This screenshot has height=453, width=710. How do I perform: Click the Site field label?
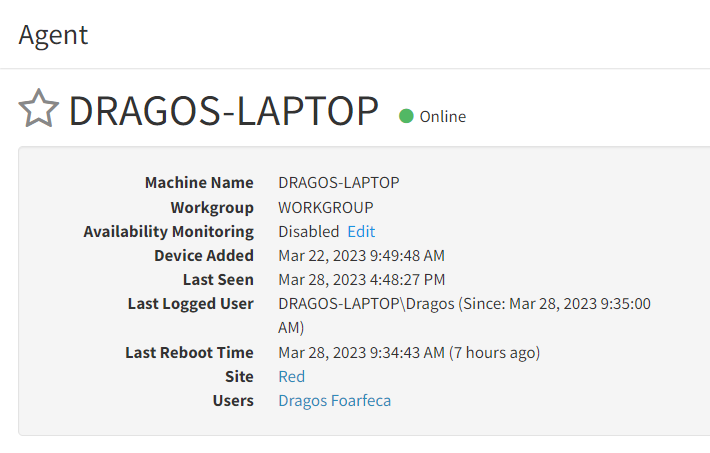[239, 376]
